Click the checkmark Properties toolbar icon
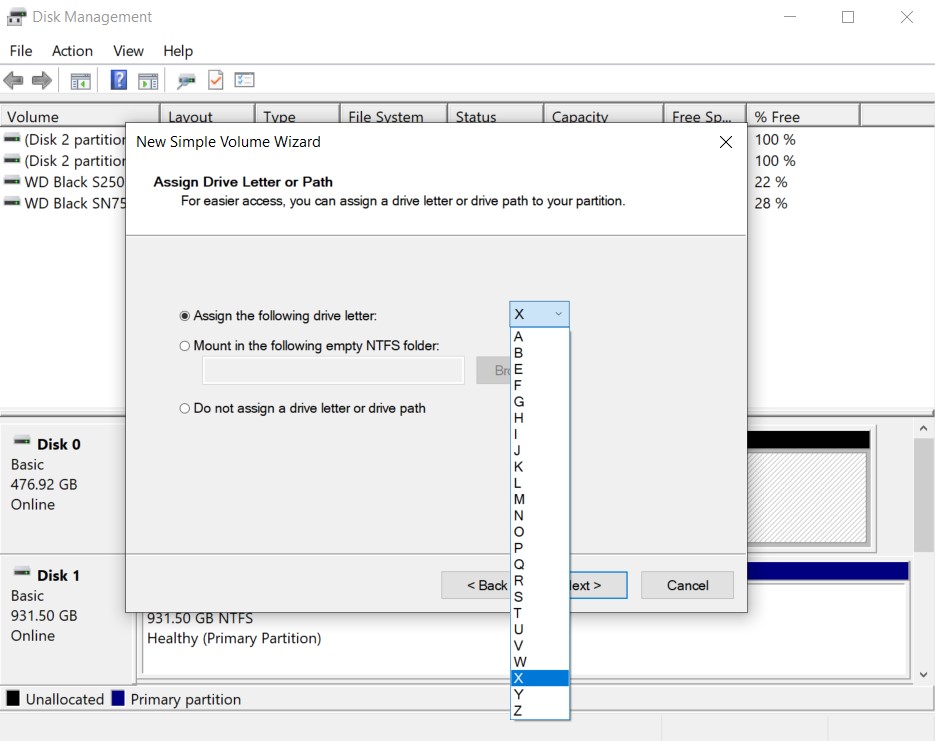The height and width of the screenshot is (741, 935). click(x=215, y=80)
